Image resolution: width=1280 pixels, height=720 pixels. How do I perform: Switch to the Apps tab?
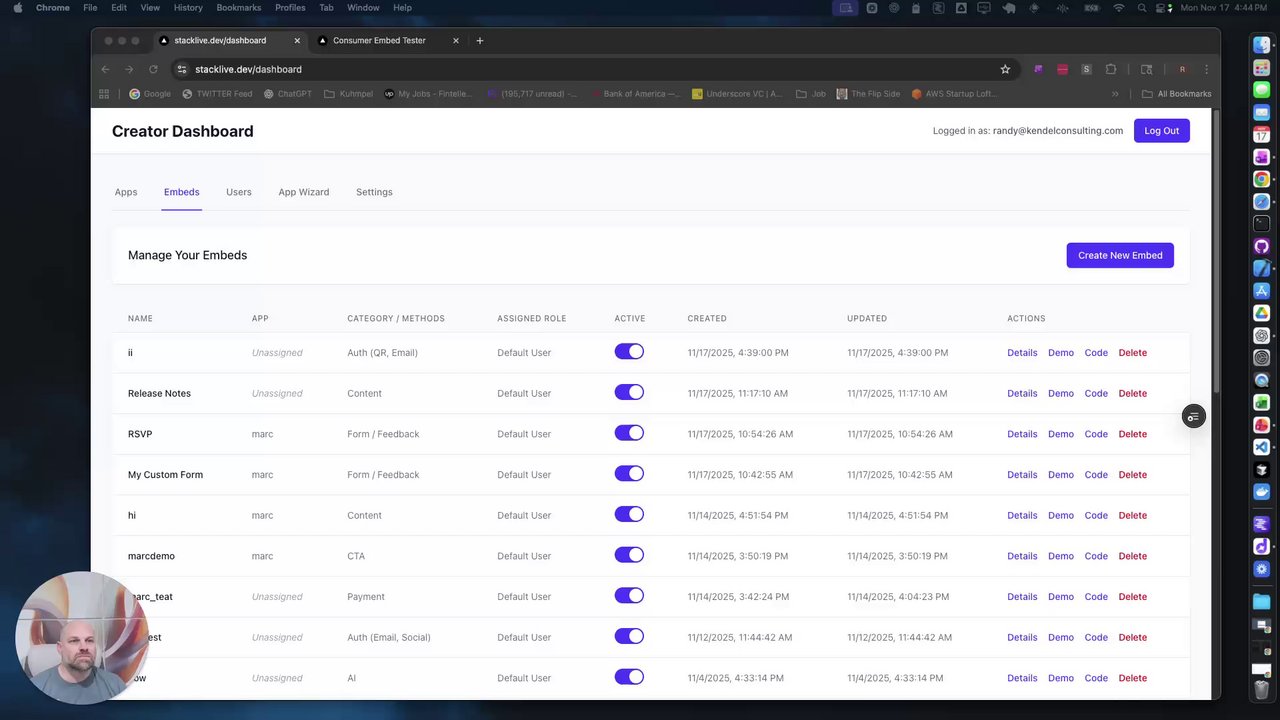(126, 192)
